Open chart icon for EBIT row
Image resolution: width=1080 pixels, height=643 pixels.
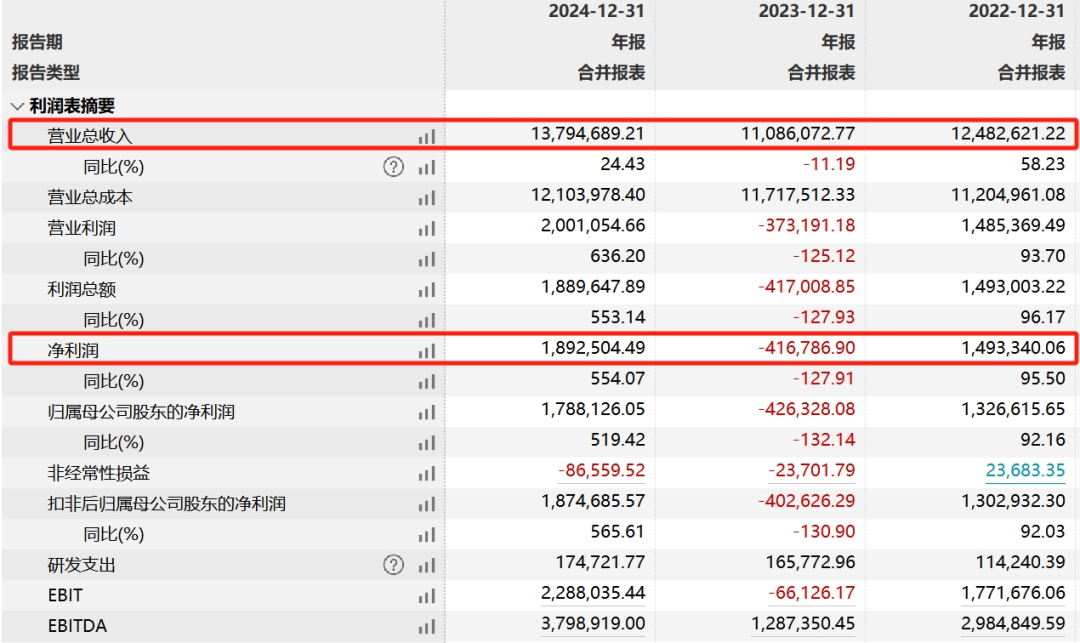point(427,596)
